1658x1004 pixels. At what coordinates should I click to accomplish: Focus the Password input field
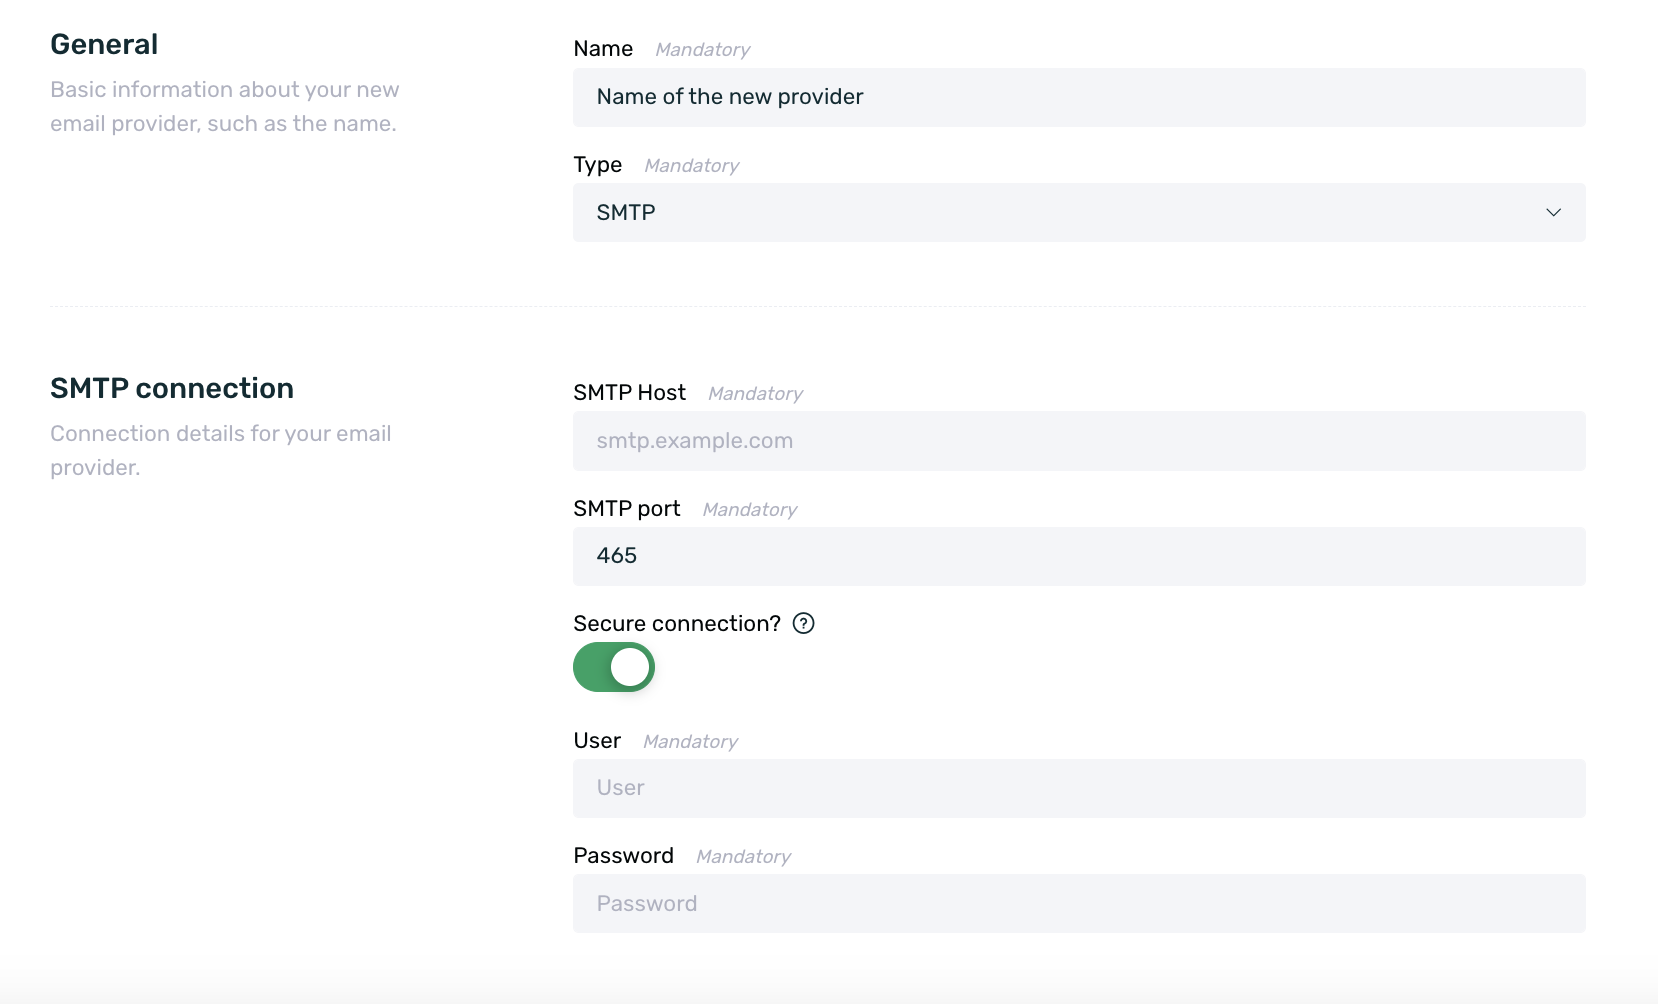pos(1079,904)
